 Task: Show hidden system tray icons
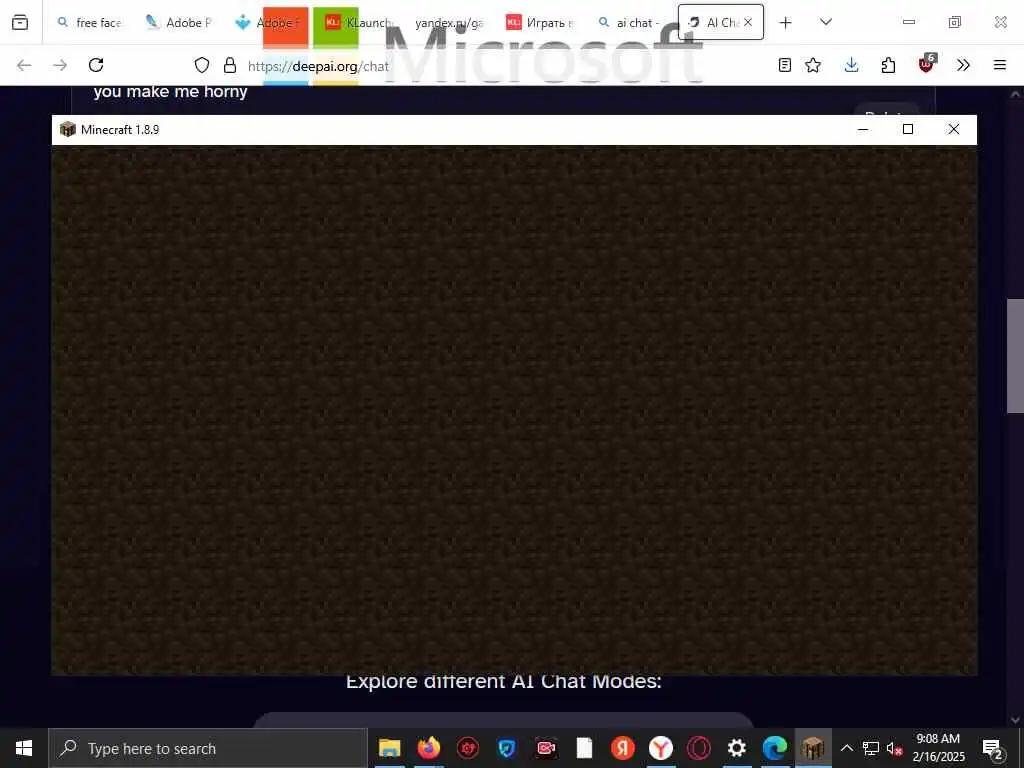pos(846,748)
